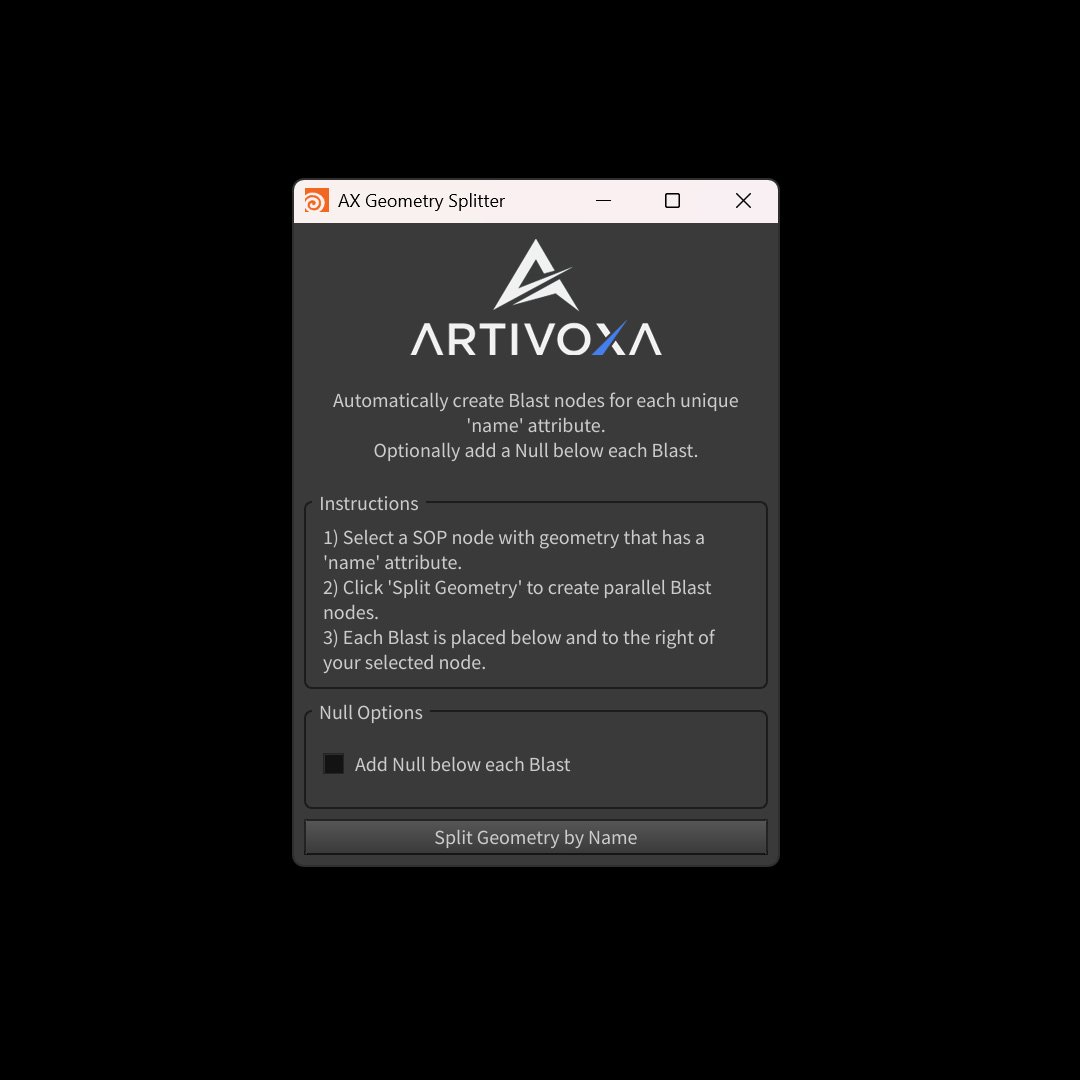Run Split Geometry by Name
Screen dimensions: 1080x1080
(x=536, y=837)
